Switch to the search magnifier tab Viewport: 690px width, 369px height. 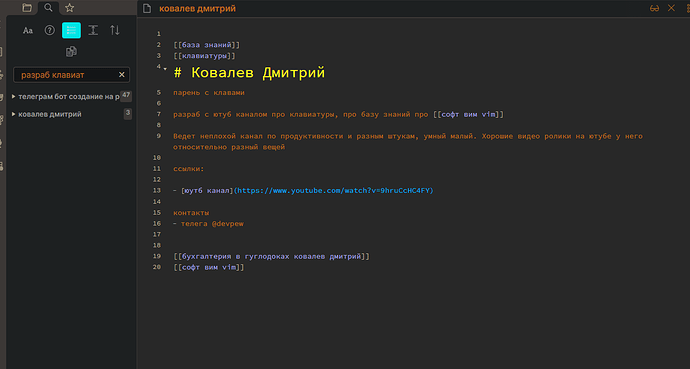[x=48, y=7]
